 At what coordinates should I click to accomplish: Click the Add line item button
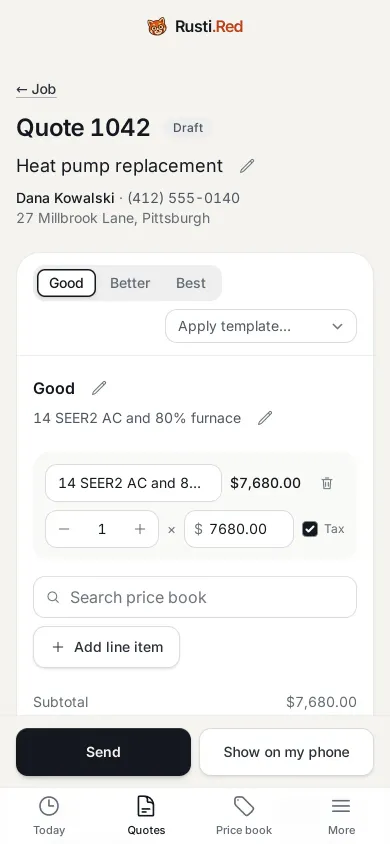[107, 647]
